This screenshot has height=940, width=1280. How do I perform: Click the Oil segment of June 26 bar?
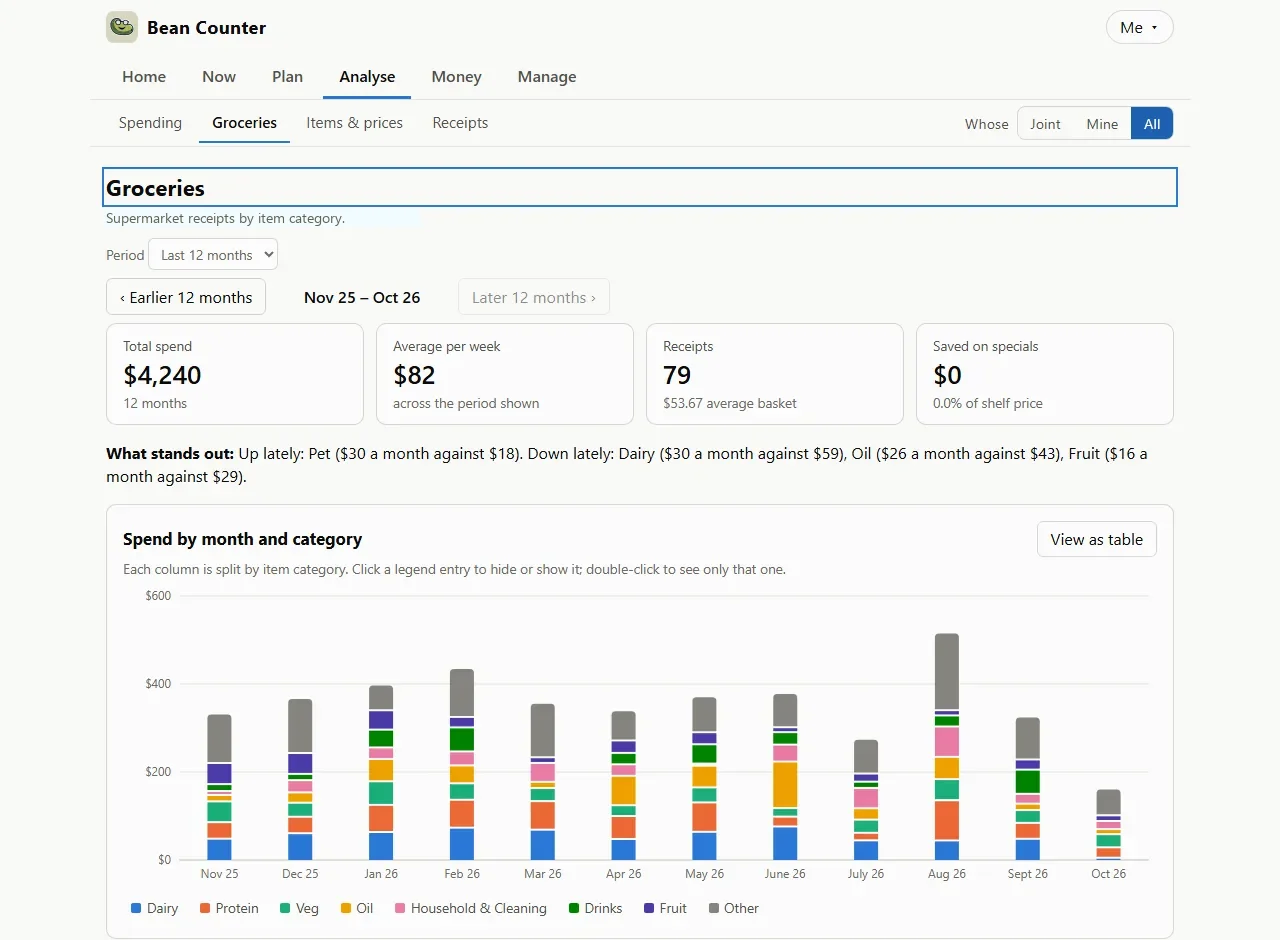tap(785, 785)
